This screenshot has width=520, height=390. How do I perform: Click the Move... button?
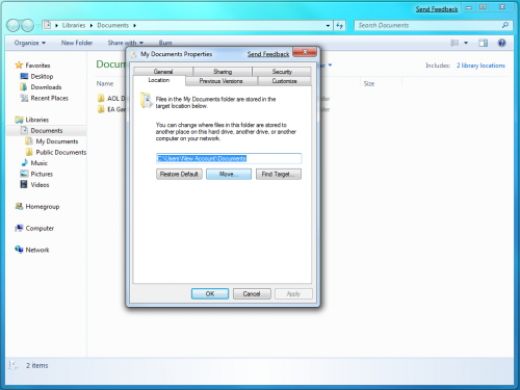pyautogui.click(x=229, y=174)
